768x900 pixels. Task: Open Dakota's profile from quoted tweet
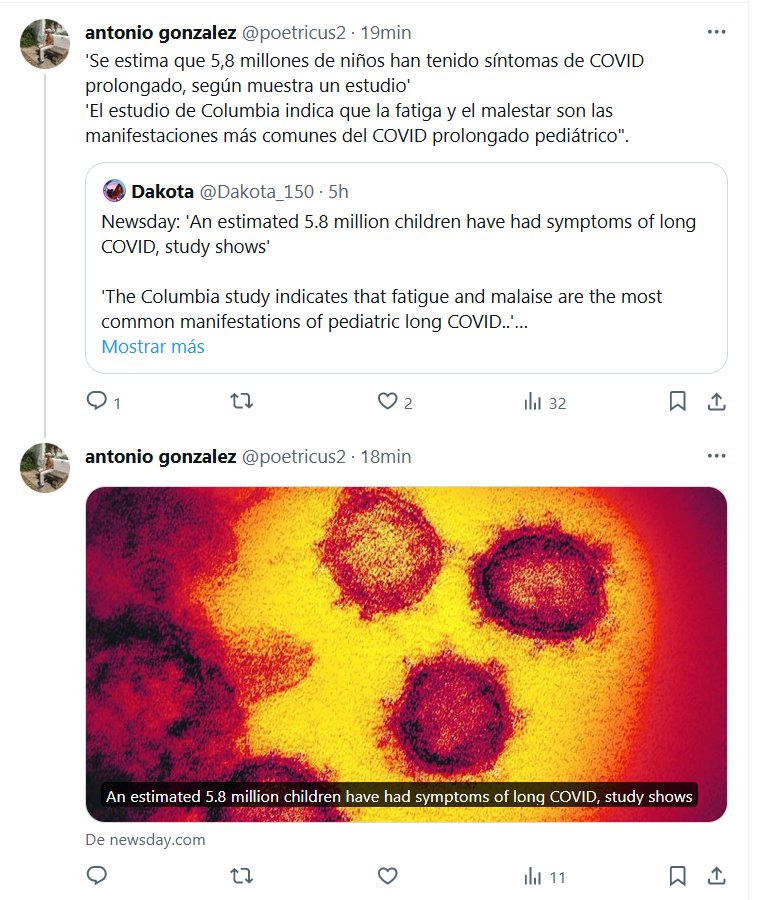162,191
